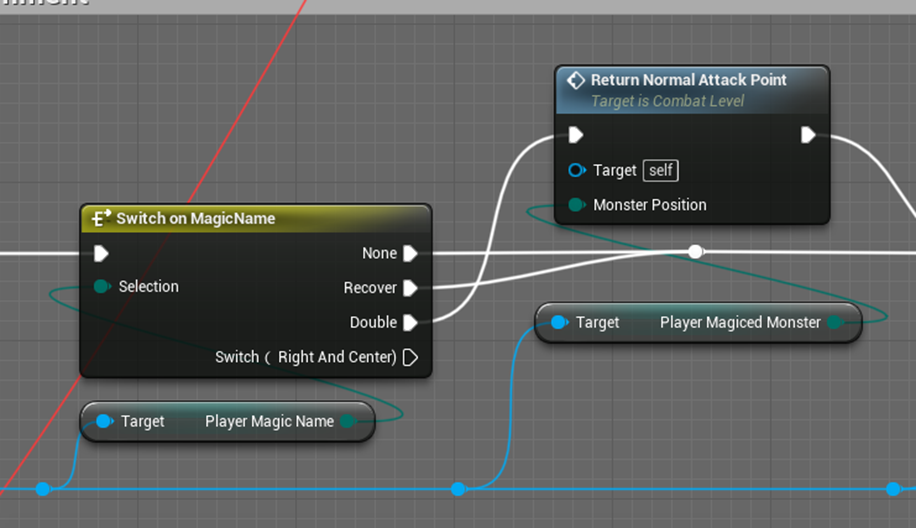Click the white execution wire reroute node

695,252
